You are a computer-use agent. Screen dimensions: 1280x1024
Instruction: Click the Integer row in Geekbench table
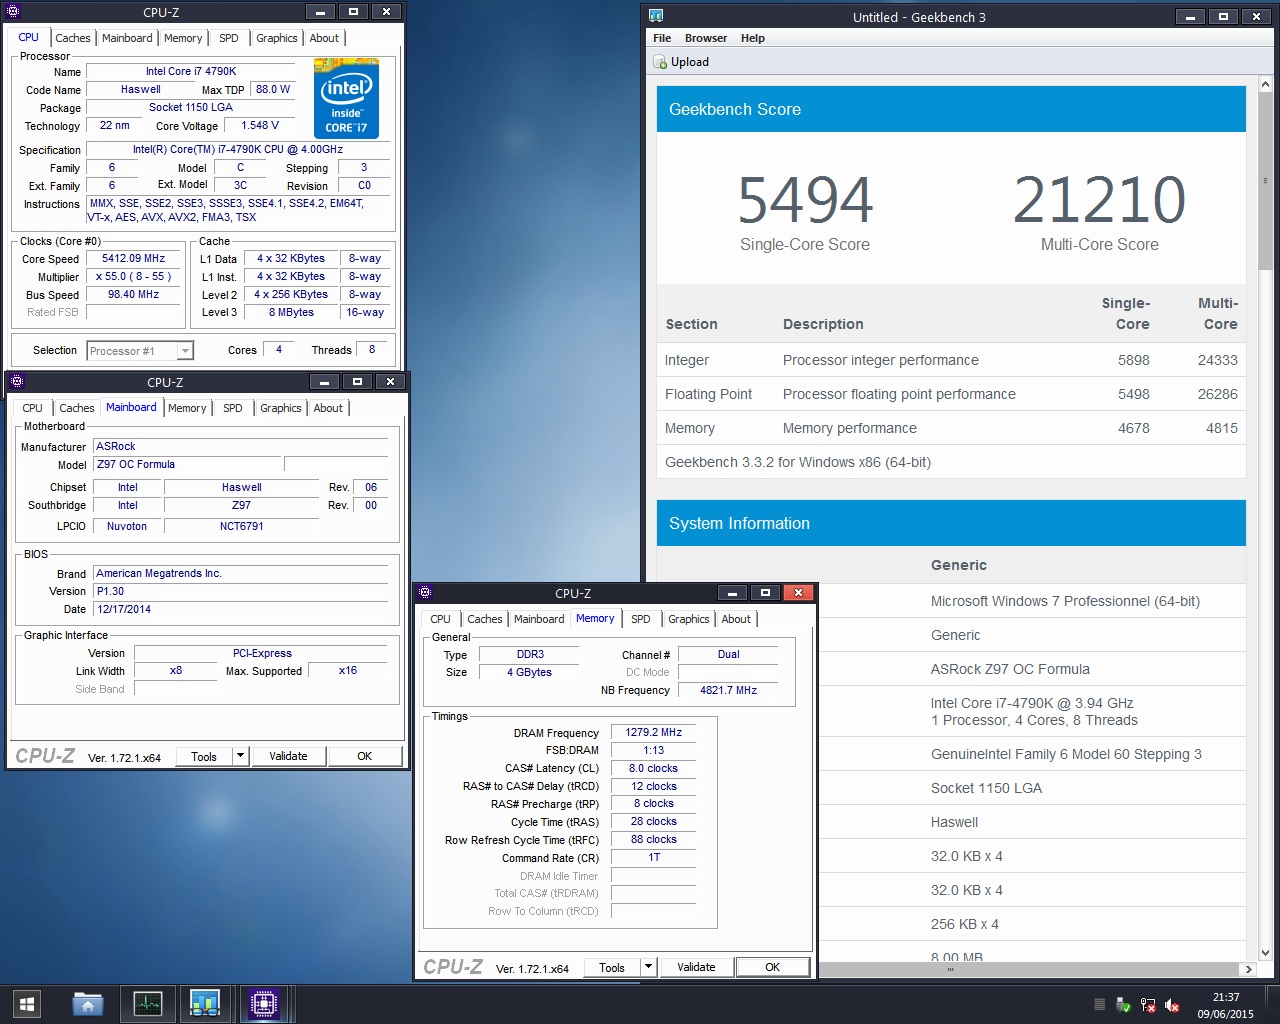[951, 360]
